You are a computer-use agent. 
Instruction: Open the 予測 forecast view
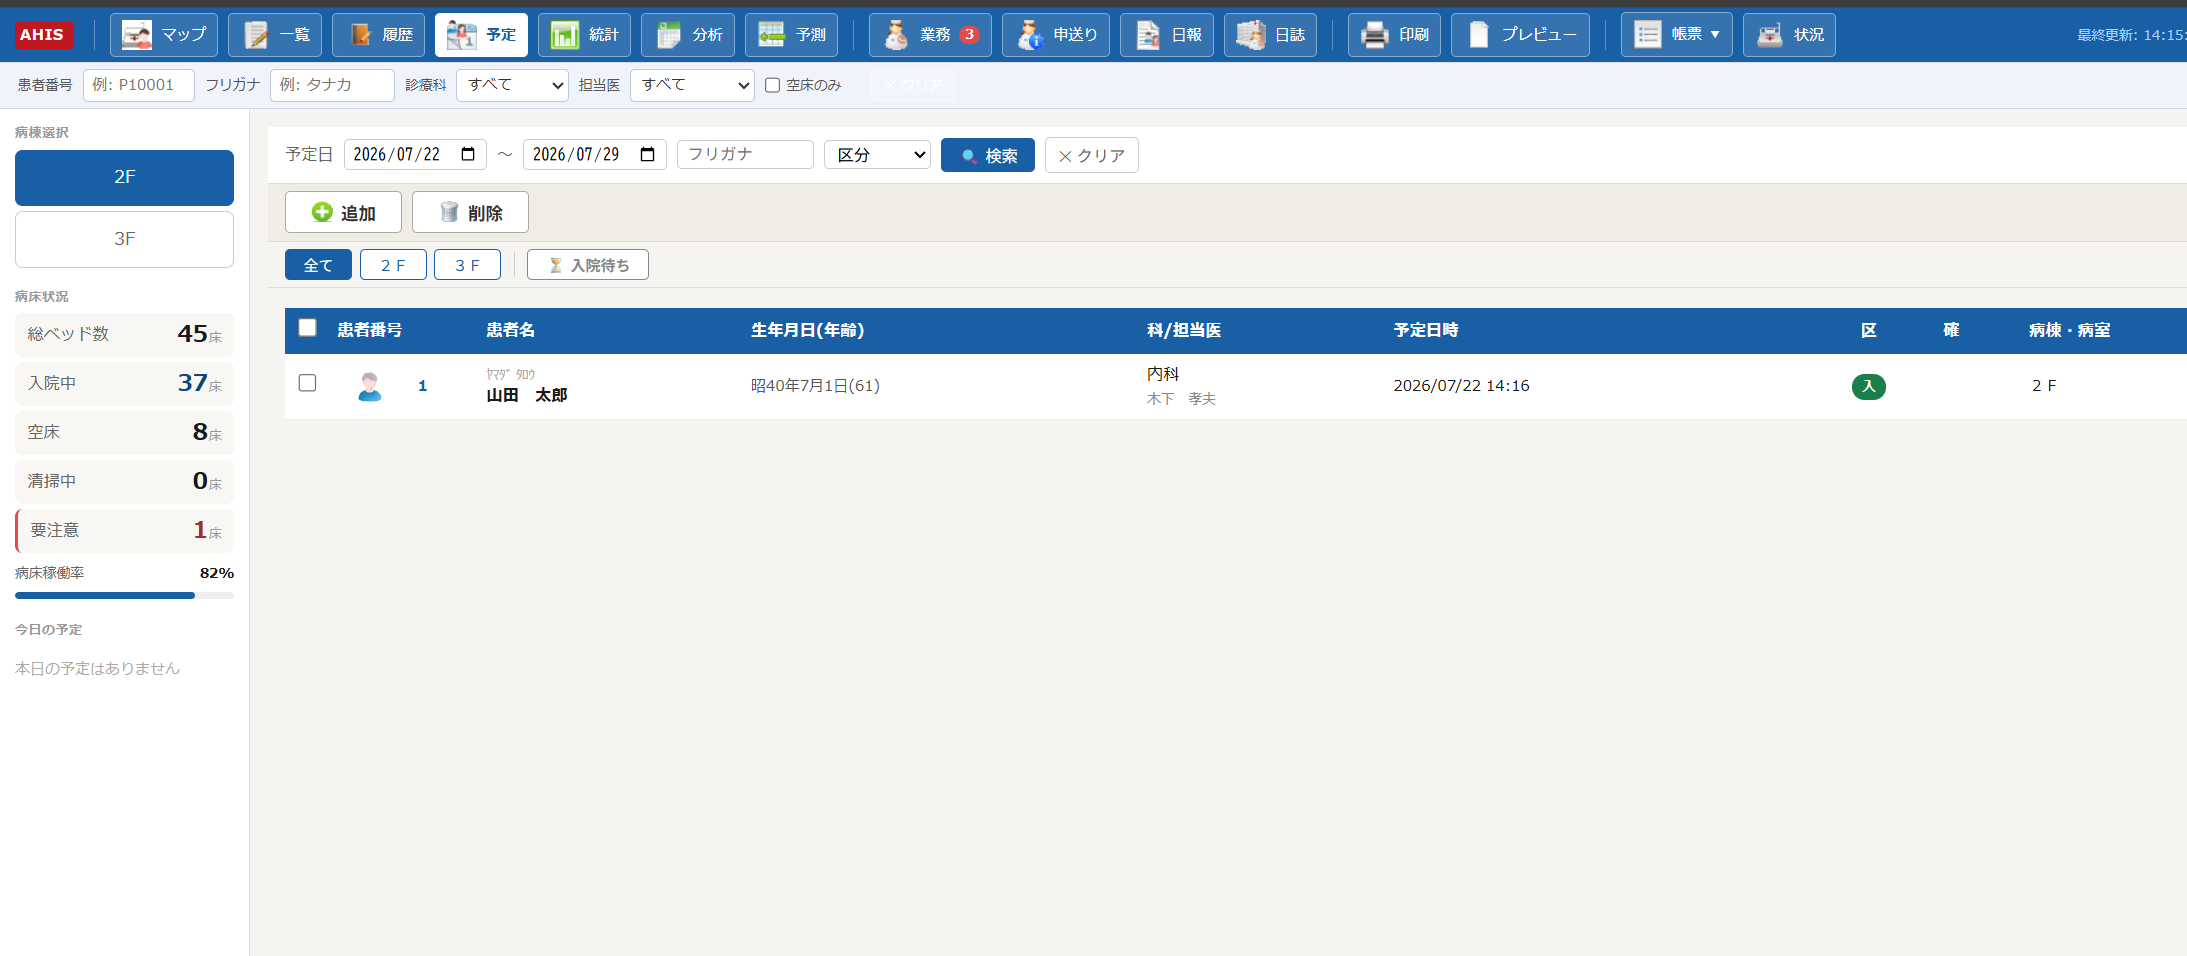(x=791, y=35)
